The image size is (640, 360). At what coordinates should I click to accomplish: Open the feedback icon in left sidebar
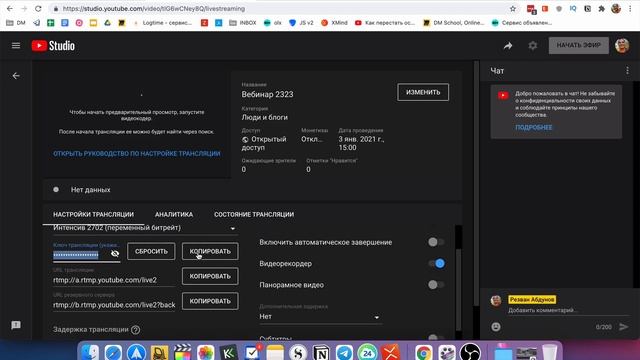16,325
